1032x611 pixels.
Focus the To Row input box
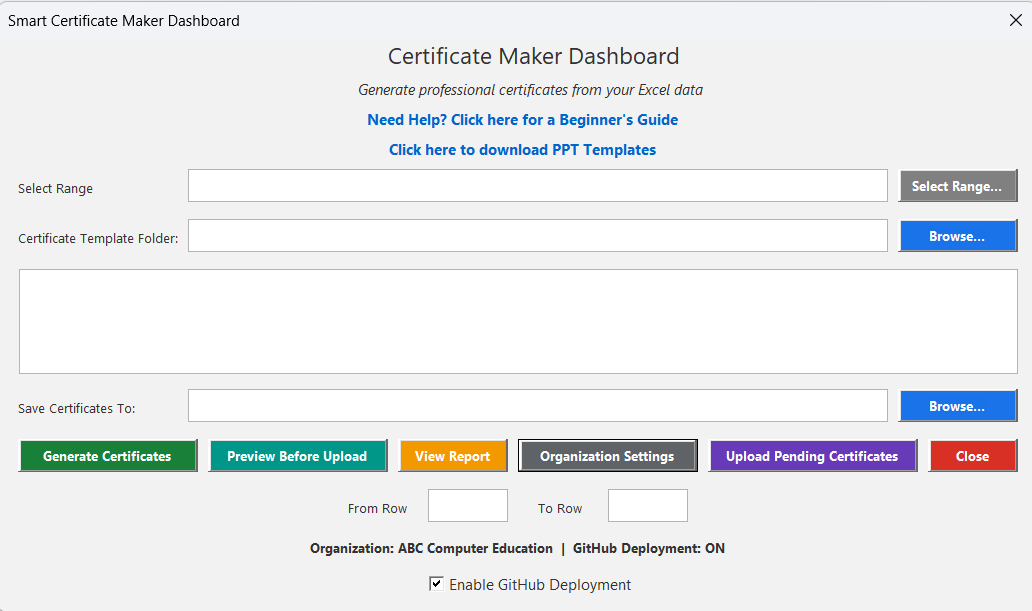point(648,506)
